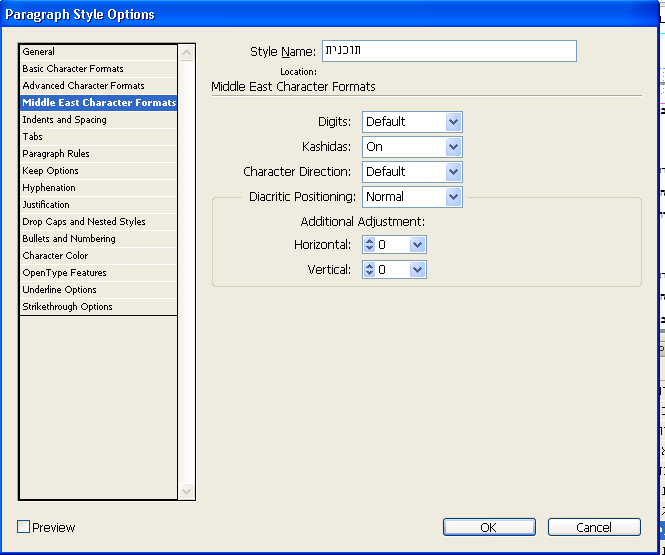Click the Vertical adjustment stepper arrows
665x555 pixels.
[x=369, y=270]
